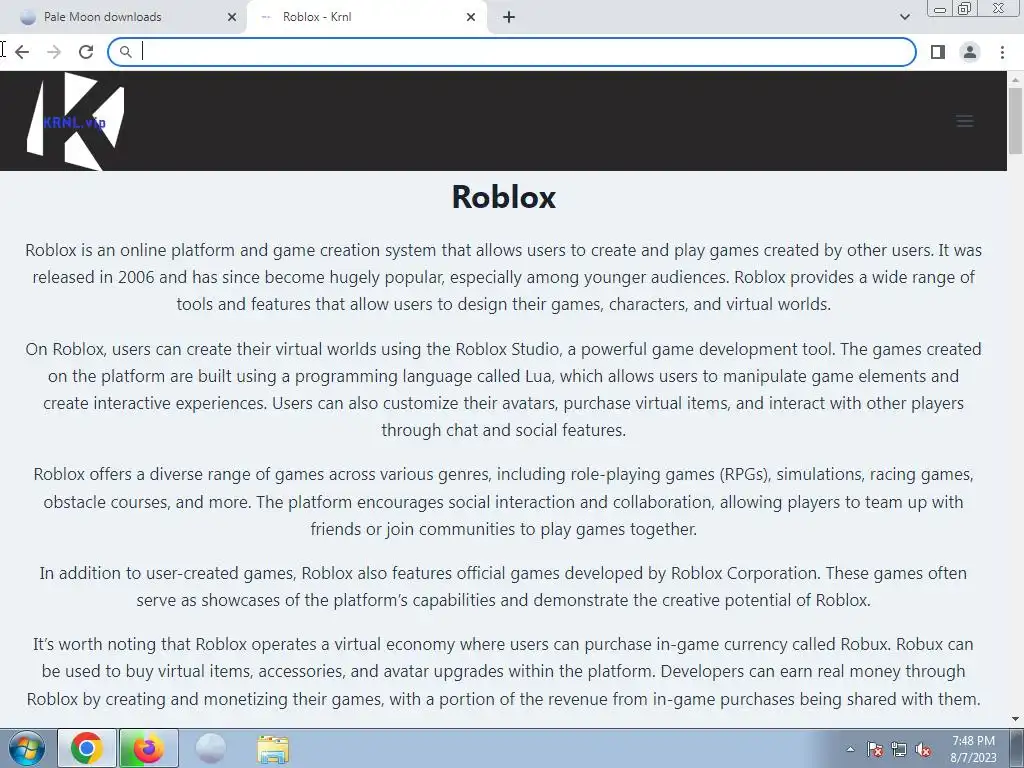Viewport: 1024px width, 768px height.
Task: Click the Roblox page heading
Action: tap(504, 197)
